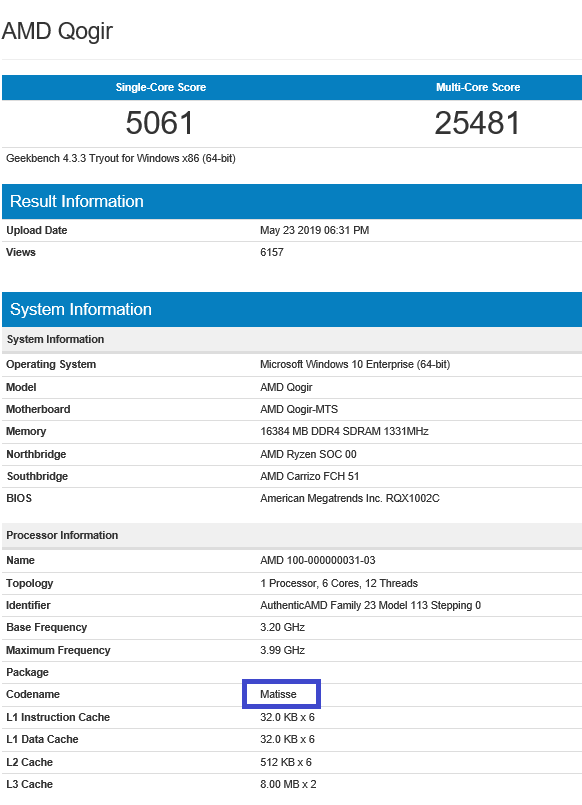Click the Memory row label
582x805 pixels.
[26, 432]
